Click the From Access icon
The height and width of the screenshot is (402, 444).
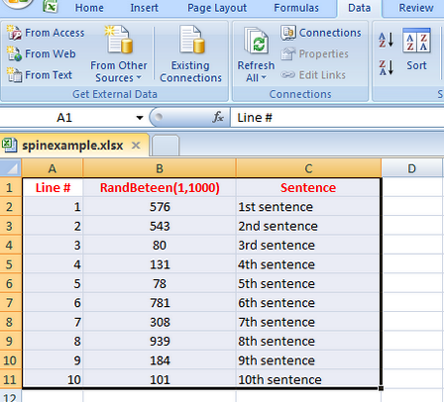tap(14, 33)
